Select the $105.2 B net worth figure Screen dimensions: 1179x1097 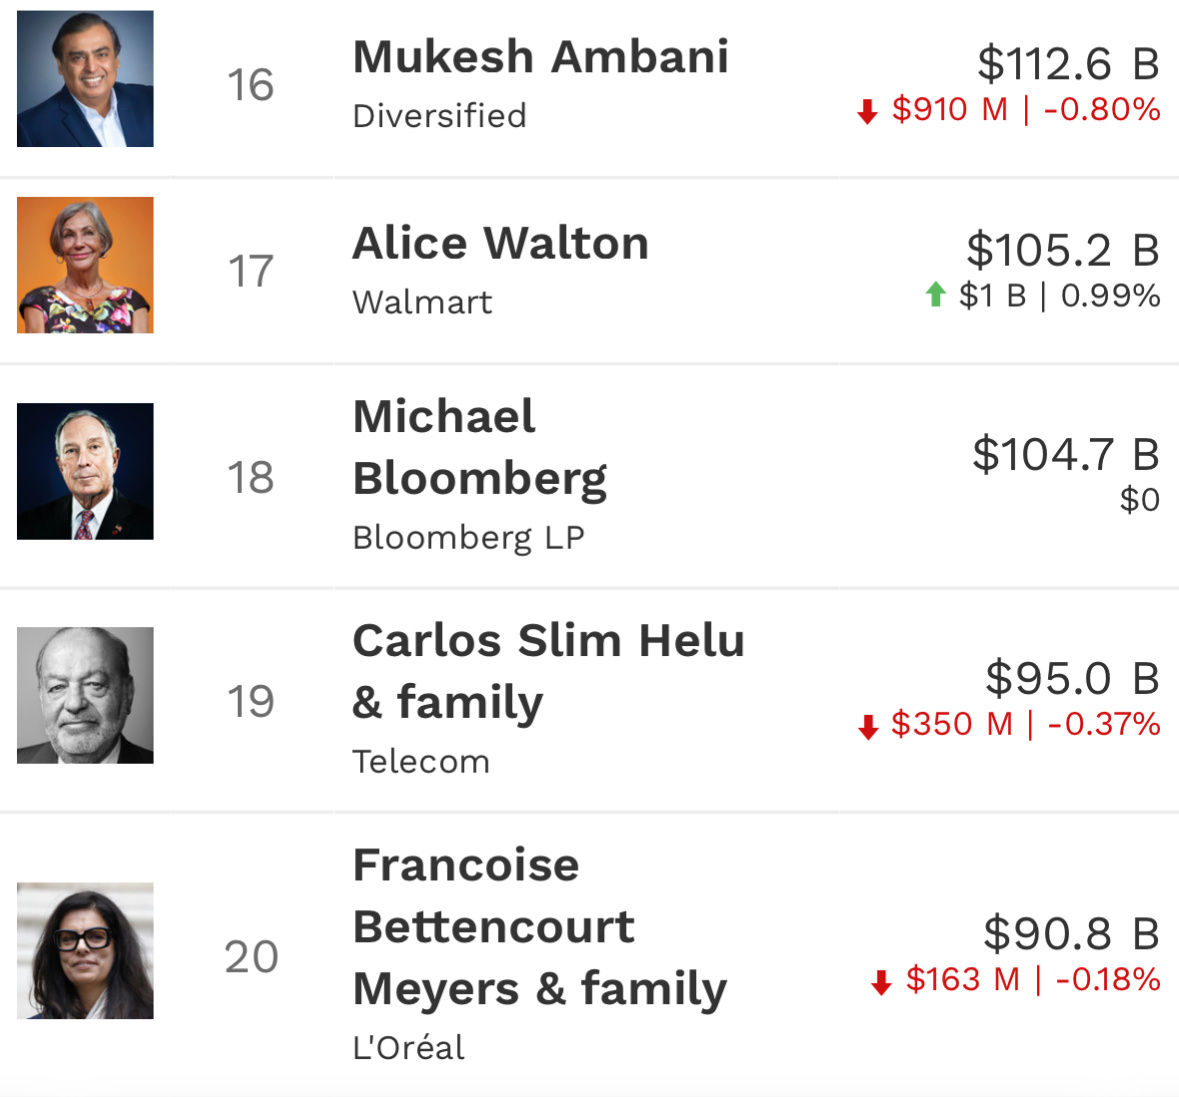coord(1063,250)
